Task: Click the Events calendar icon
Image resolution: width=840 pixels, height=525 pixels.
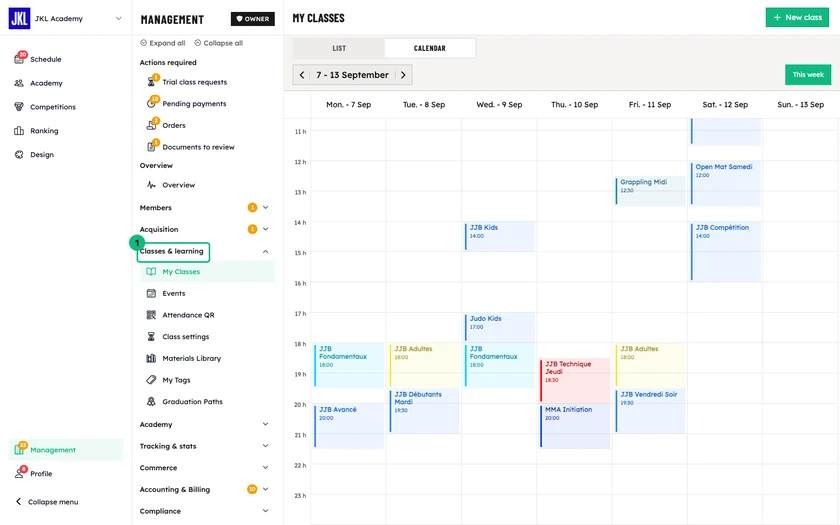Action: pyautogui.click(x=151, y=293)
